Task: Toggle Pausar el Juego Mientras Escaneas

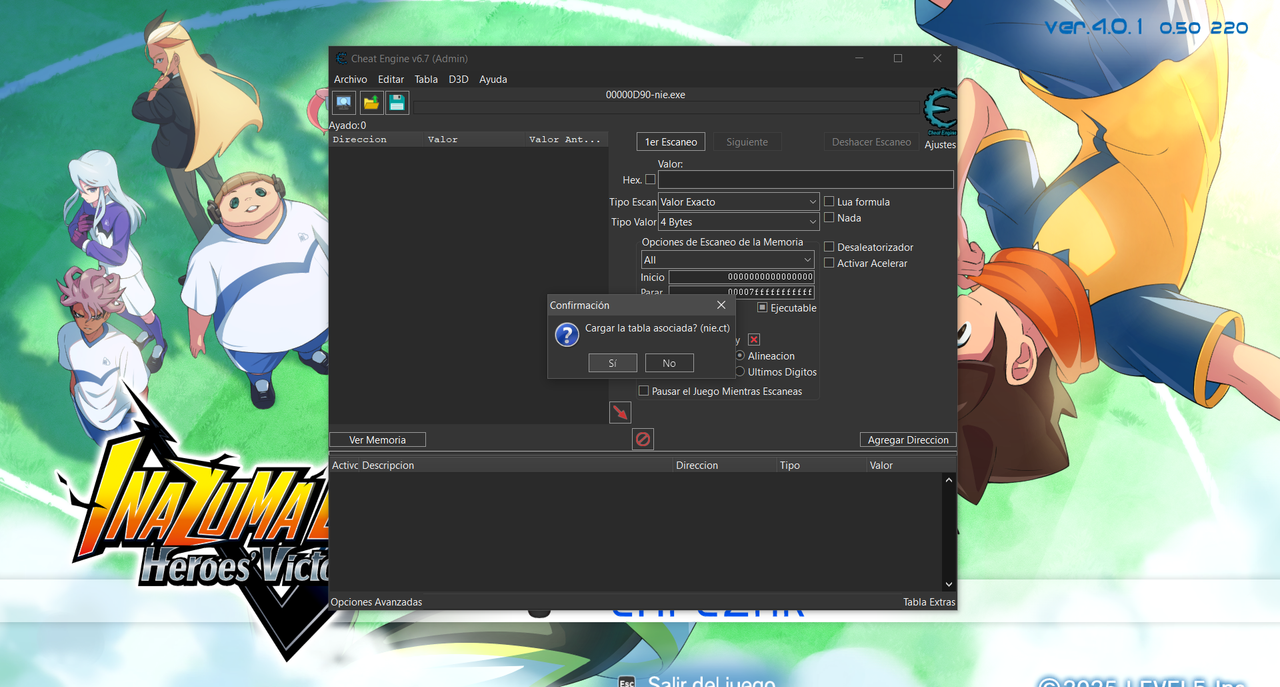Action: click(644, 391)
